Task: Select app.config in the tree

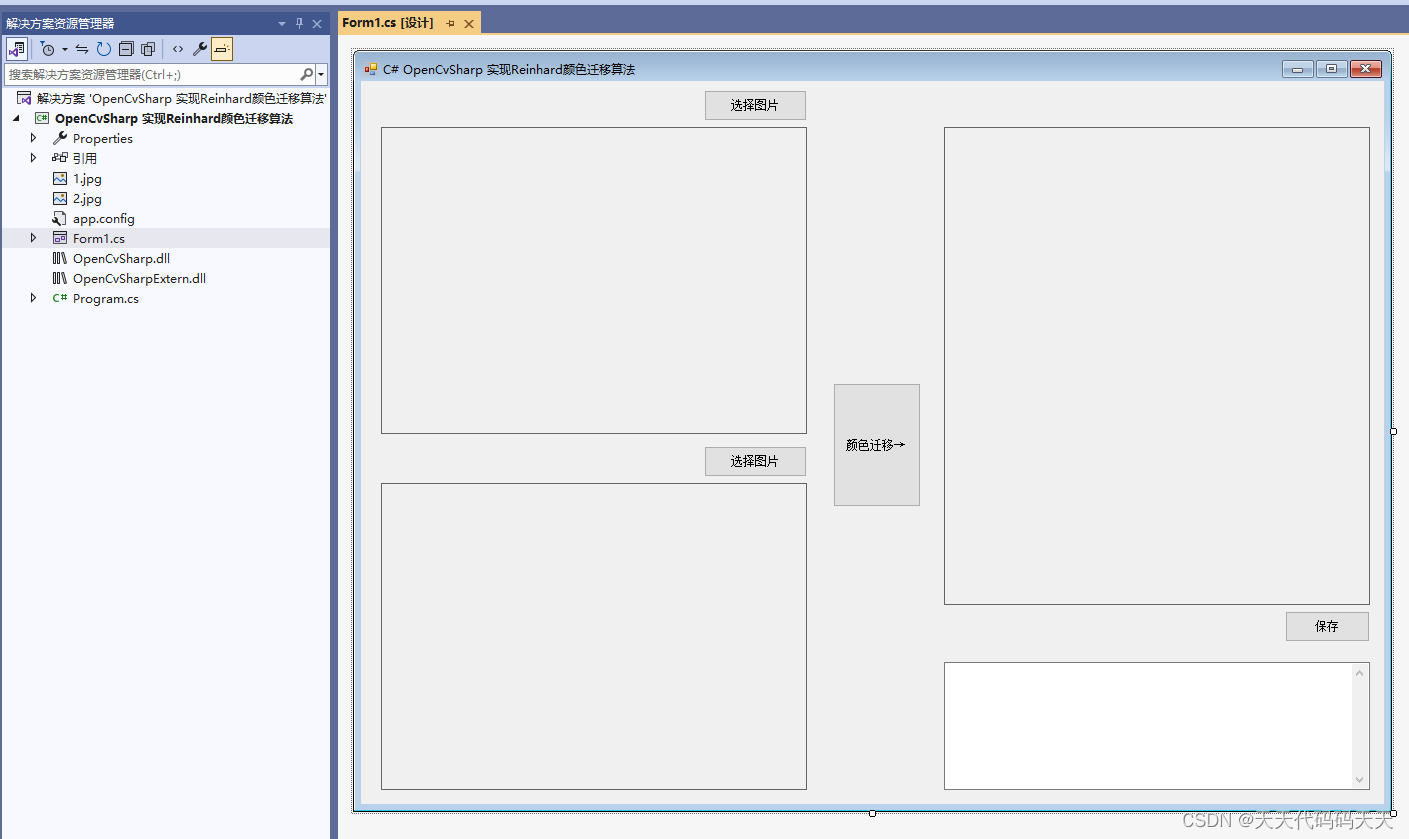Action: point(104,218)
